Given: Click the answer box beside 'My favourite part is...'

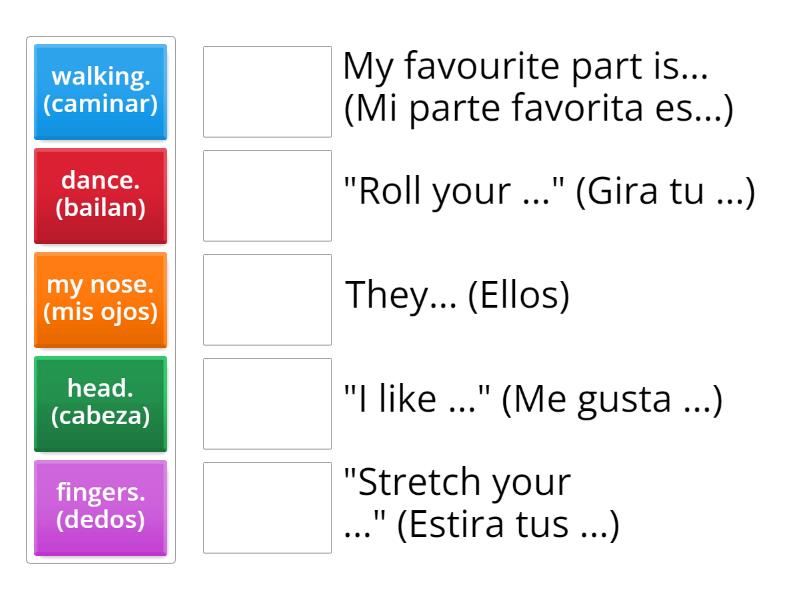Looking at the screenshot, I should tap(267, 90).
